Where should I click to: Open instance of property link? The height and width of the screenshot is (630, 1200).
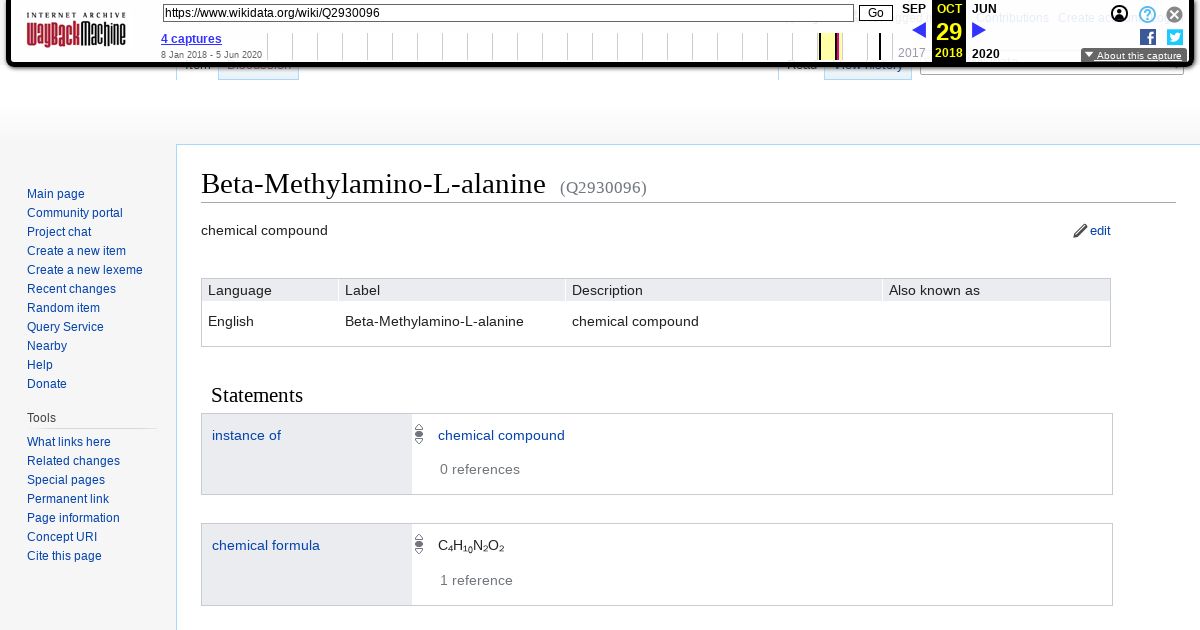246,435
